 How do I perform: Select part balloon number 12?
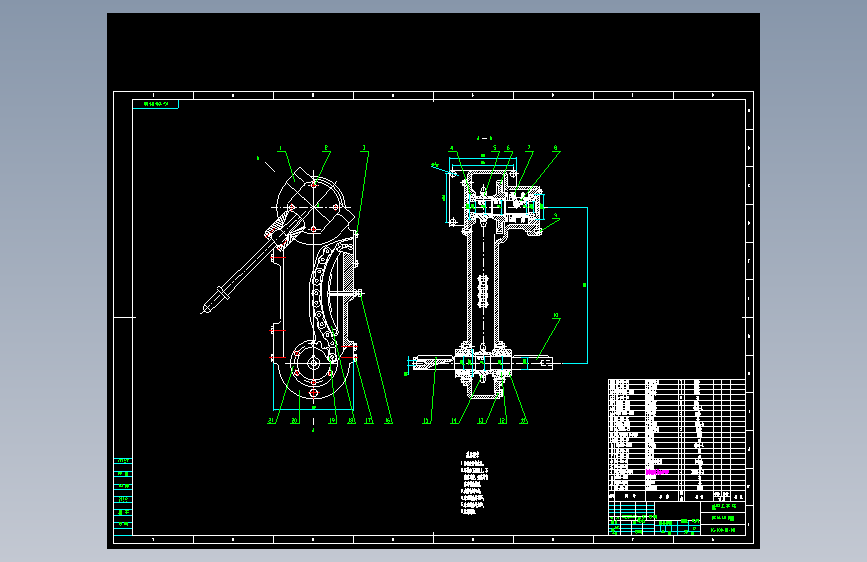503,421
